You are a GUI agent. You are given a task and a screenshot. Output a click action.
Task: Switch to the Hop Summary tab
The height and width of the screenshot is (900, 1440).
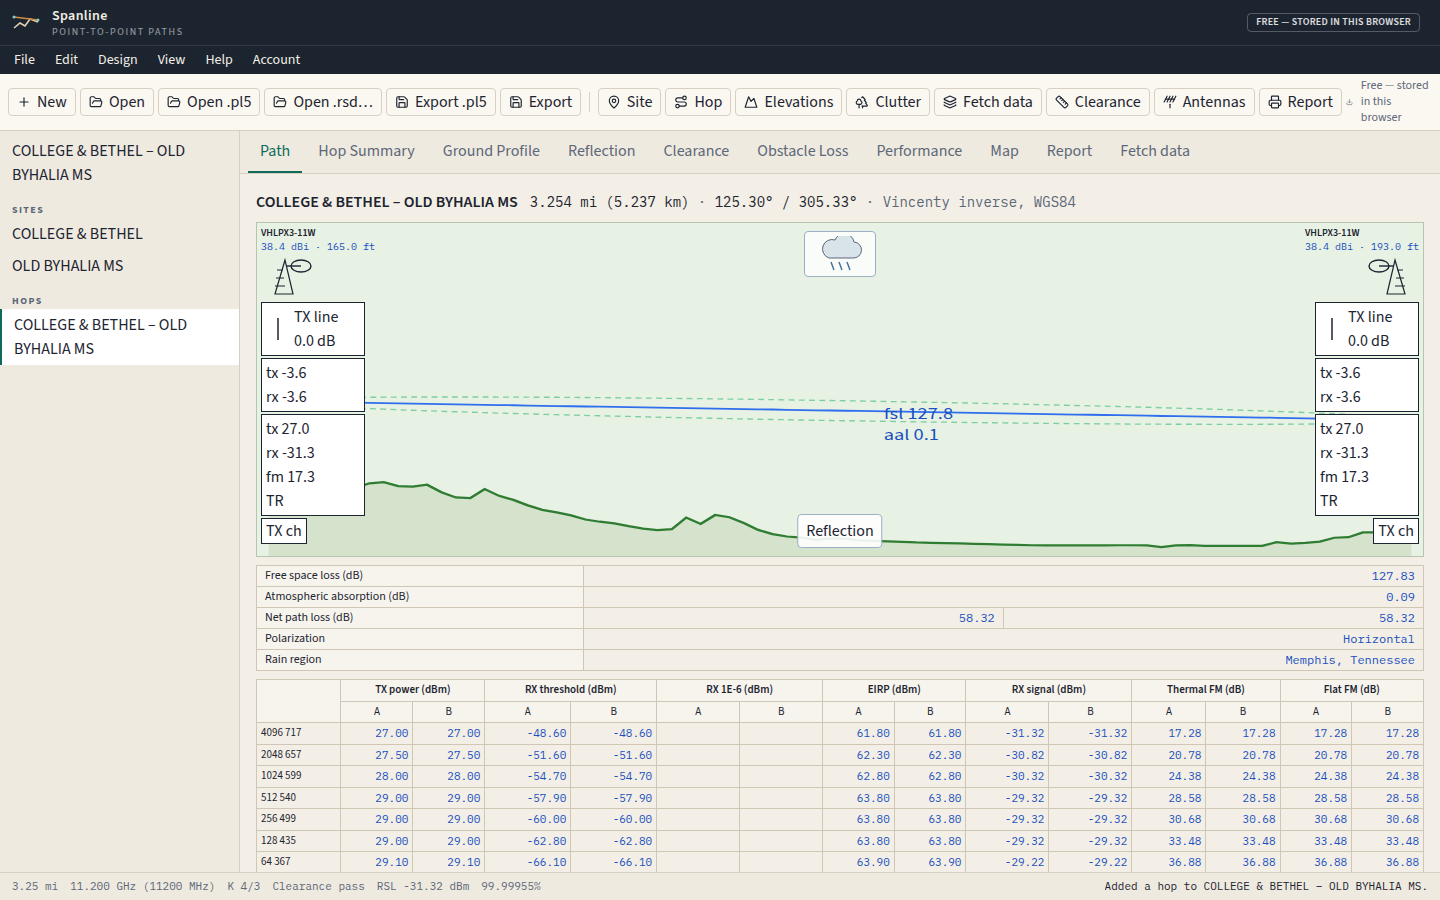click(366, 151)
